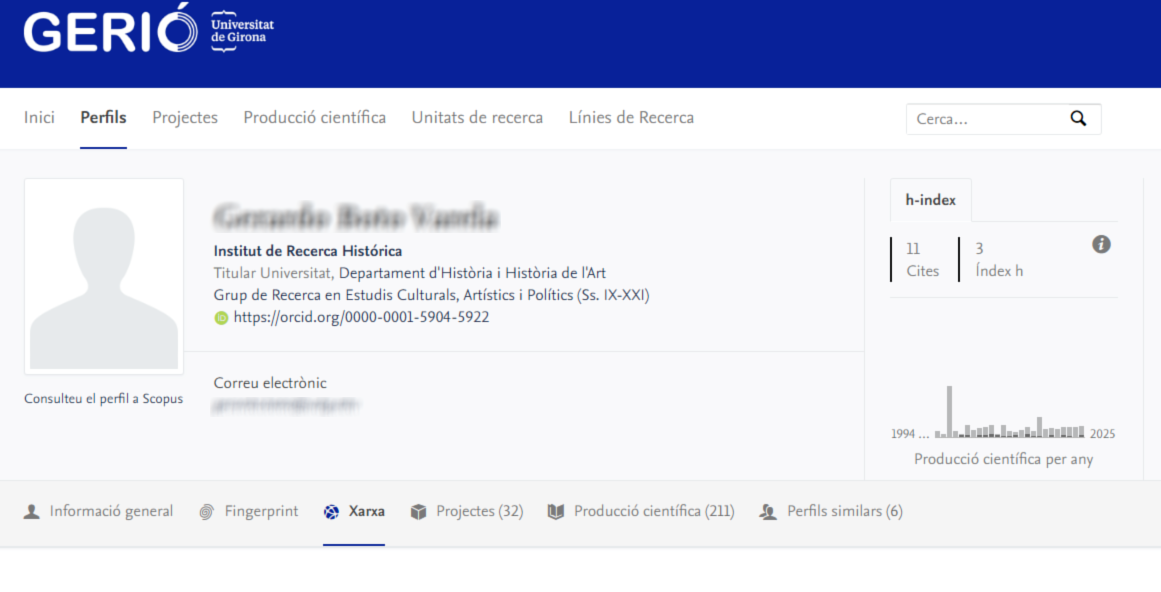Click Consulteu el perfil a Scopus link
This screenshot has height=592, width=1161.
[103, 399]
